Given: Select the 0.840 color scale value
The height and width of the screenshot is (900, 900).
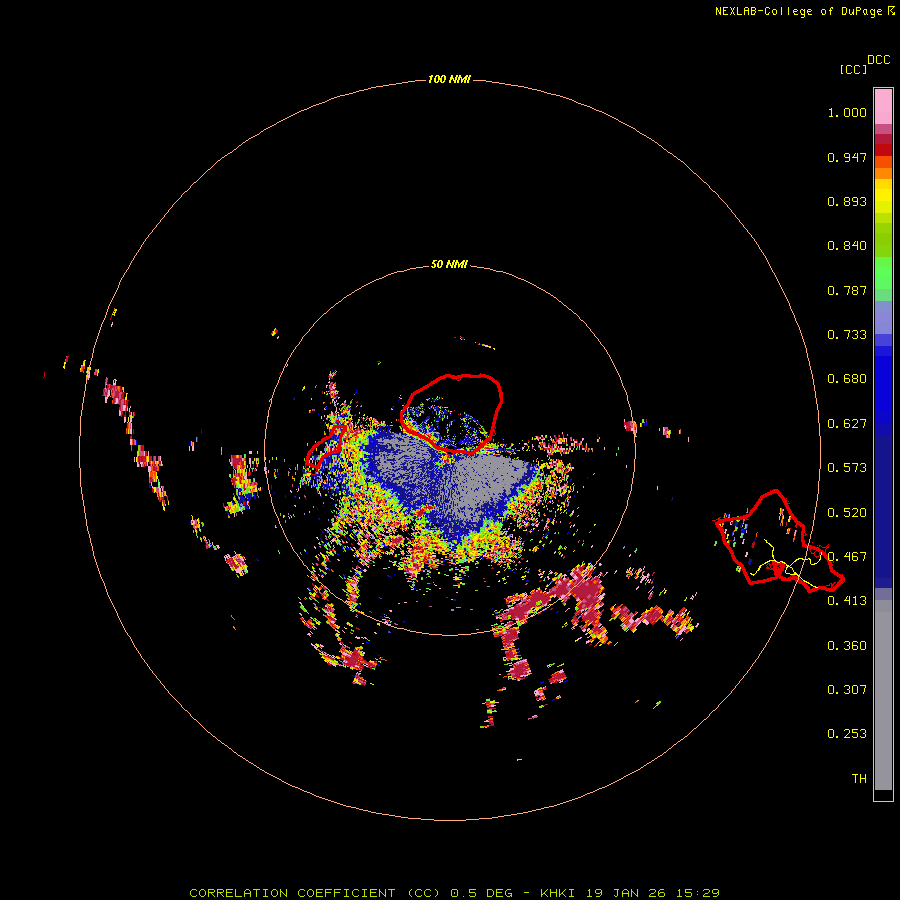Looking at the screenshot, I should 847,246.
